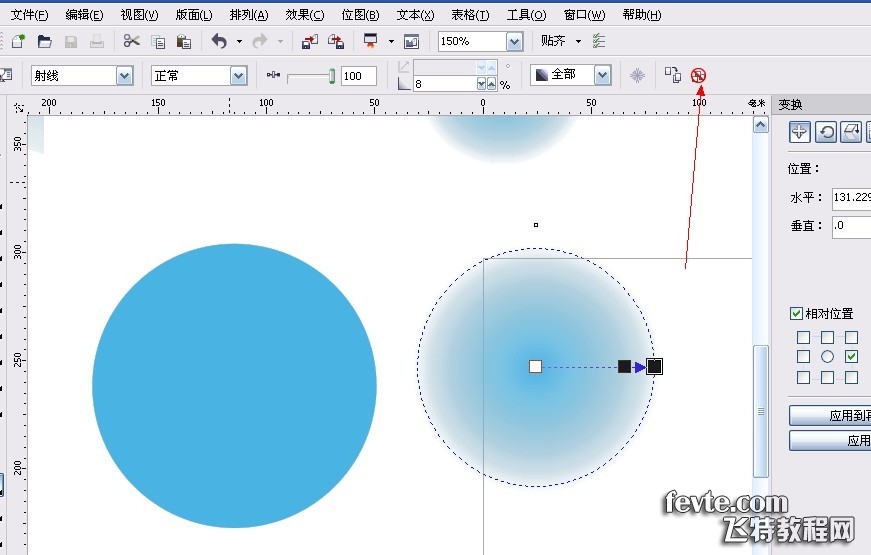Click the Open folder icon
Image resolution: width=871 pixels, height=555 pixels.
click(45, 41)
